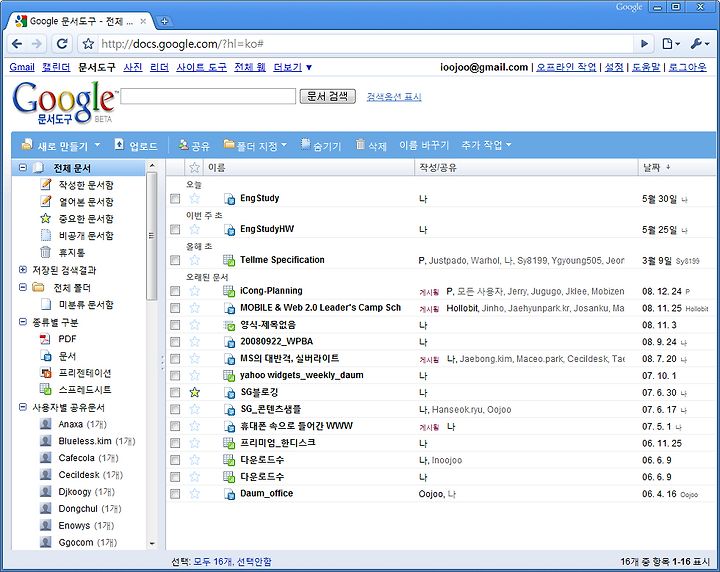The height and width of the screenshot is (572, 720).
Task: Click the sidebar vertical scrollbar thumb
Action: click(152, 236)
